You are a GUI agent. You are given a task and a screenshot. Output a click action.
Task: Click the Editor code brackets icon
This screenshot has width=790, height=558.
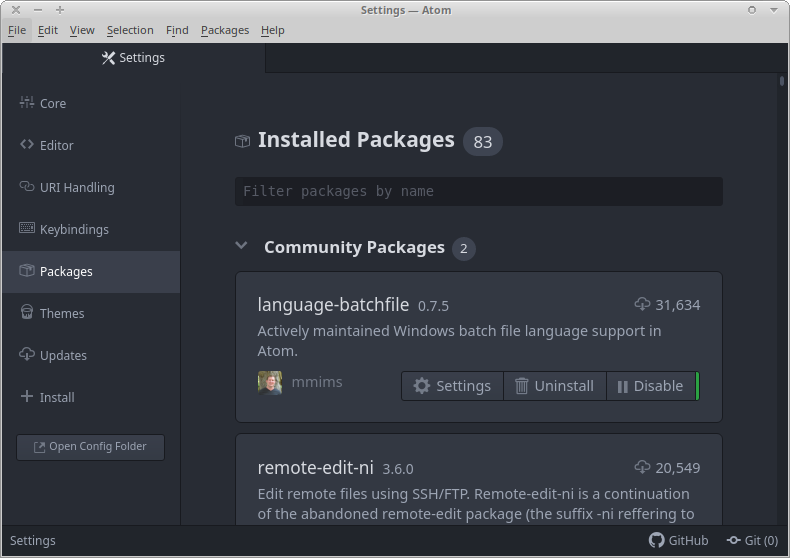click(27, 145)
